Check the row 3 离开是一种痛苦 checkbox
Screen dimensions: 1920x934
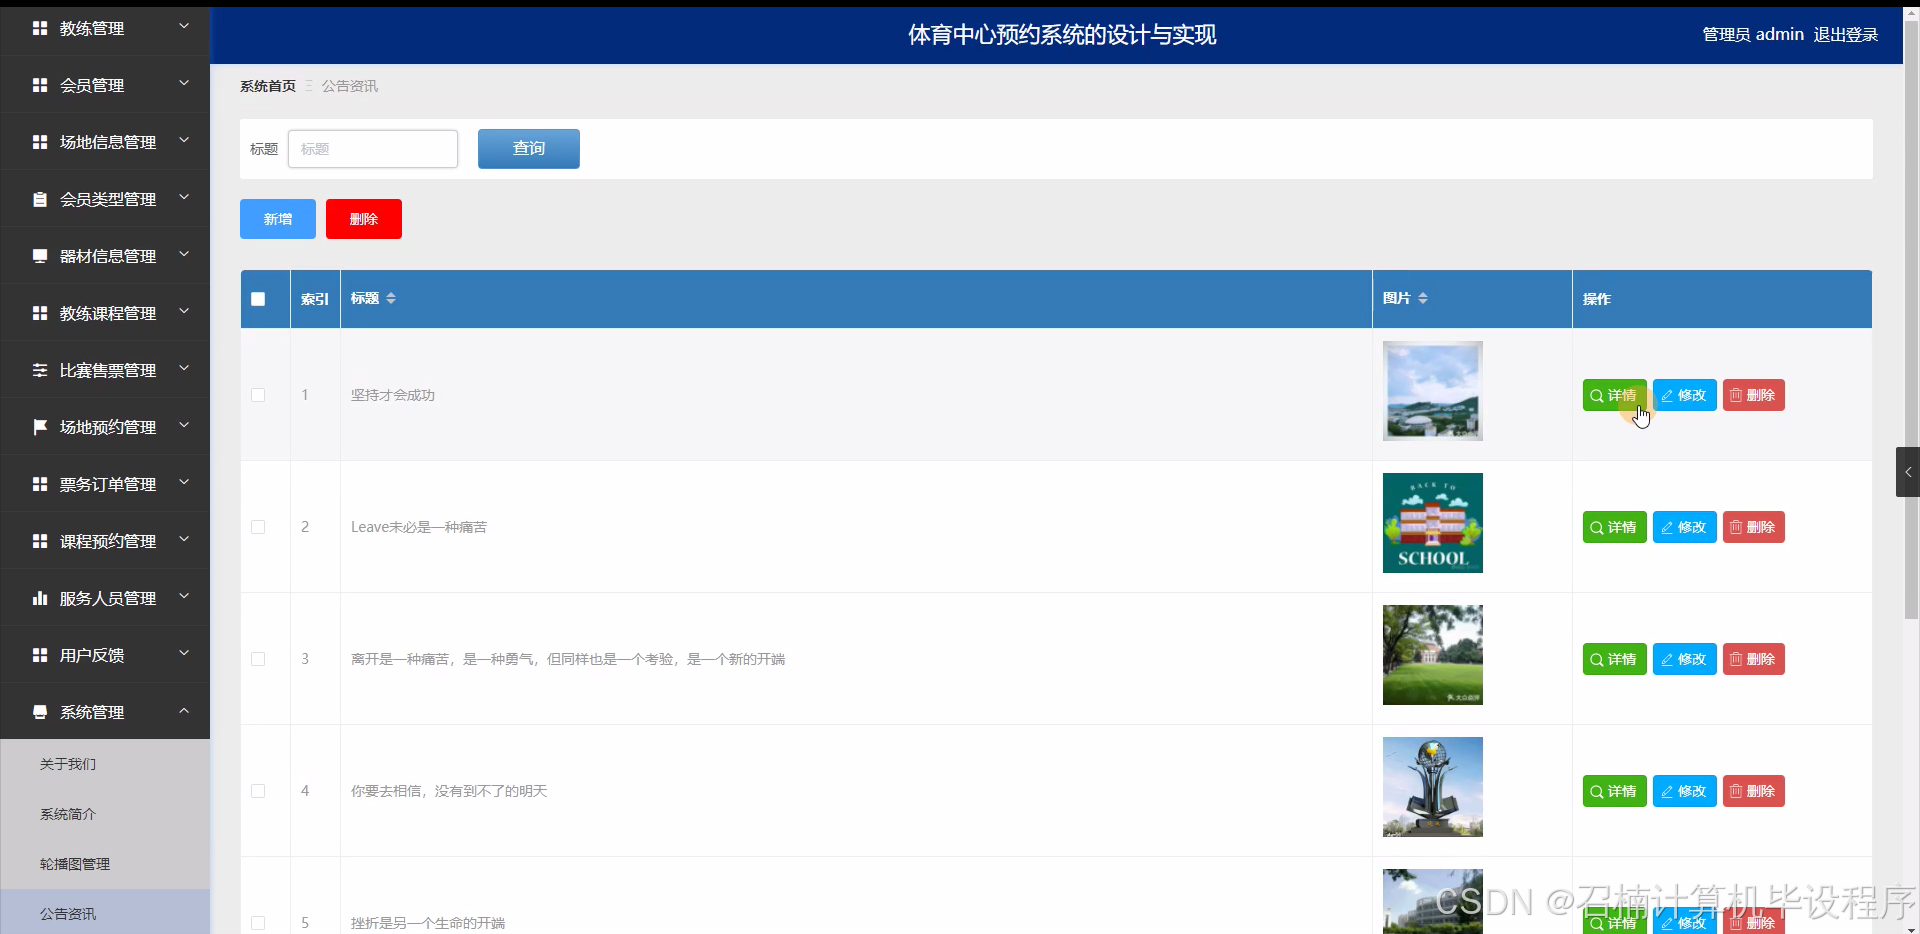pos(258,659)
